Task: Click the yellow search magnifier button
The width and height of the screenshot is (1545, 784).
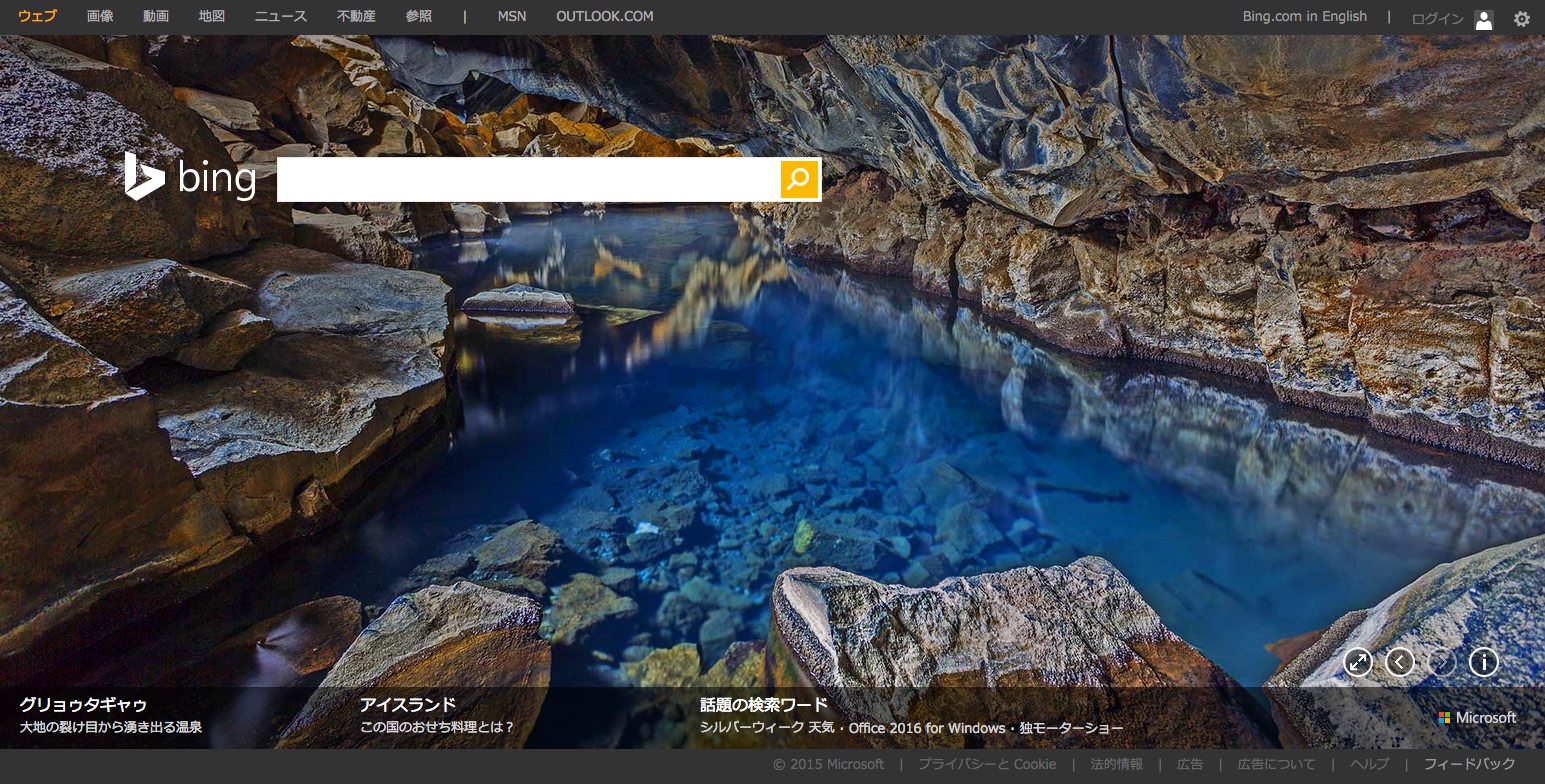Action: coord(799,179)
